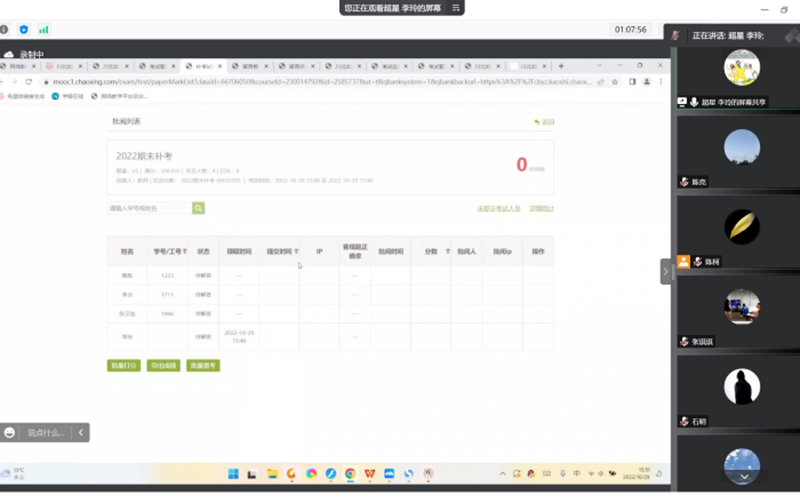Screen dimensions: 800x495
Task: Click the blue shield security icon
Action: (x=23, y=30)
